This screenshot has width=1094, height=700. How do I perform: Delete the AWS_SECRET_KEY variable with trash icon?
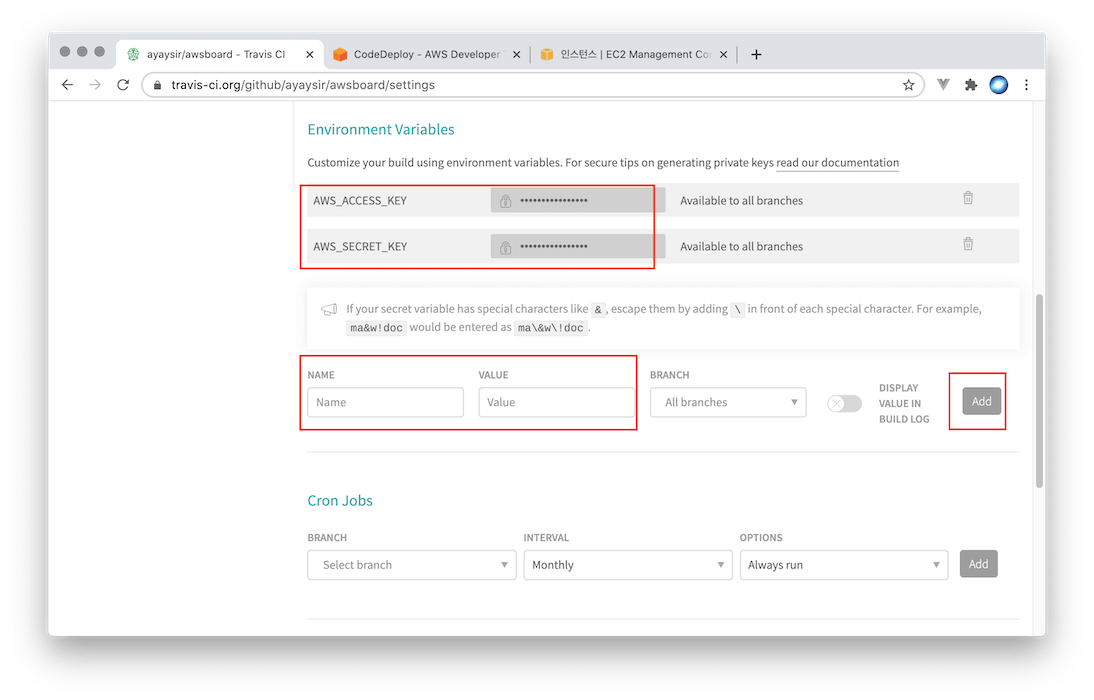pos(967,244)
